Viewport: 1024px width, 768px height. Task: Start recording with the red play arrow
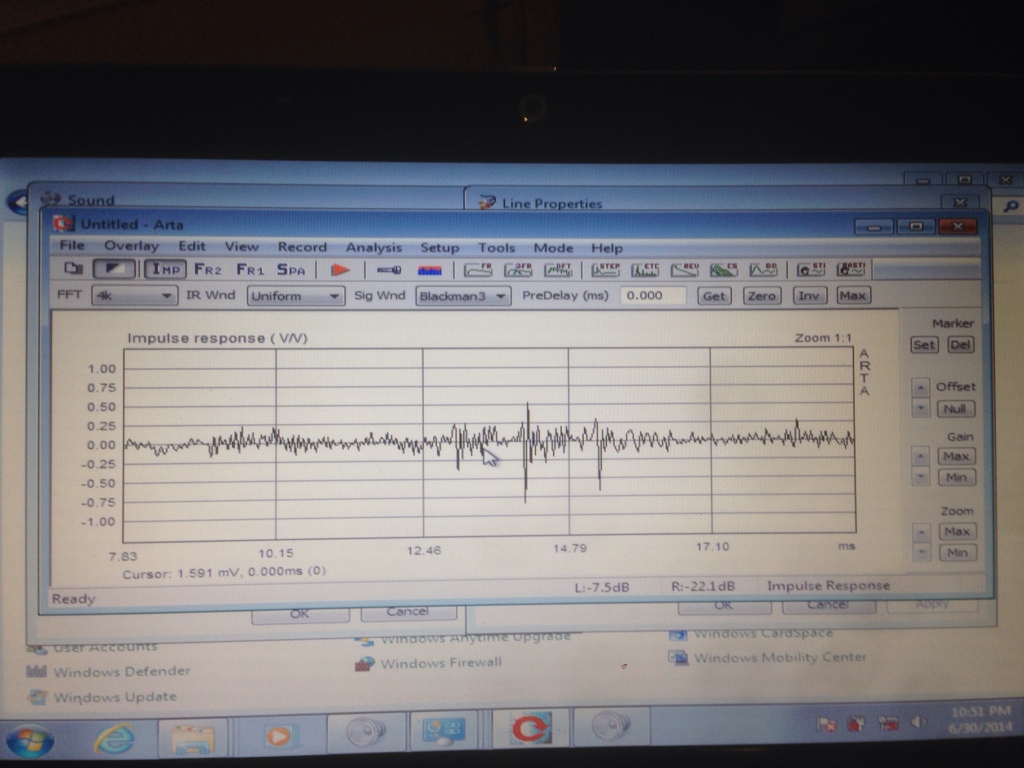point(340,270)
